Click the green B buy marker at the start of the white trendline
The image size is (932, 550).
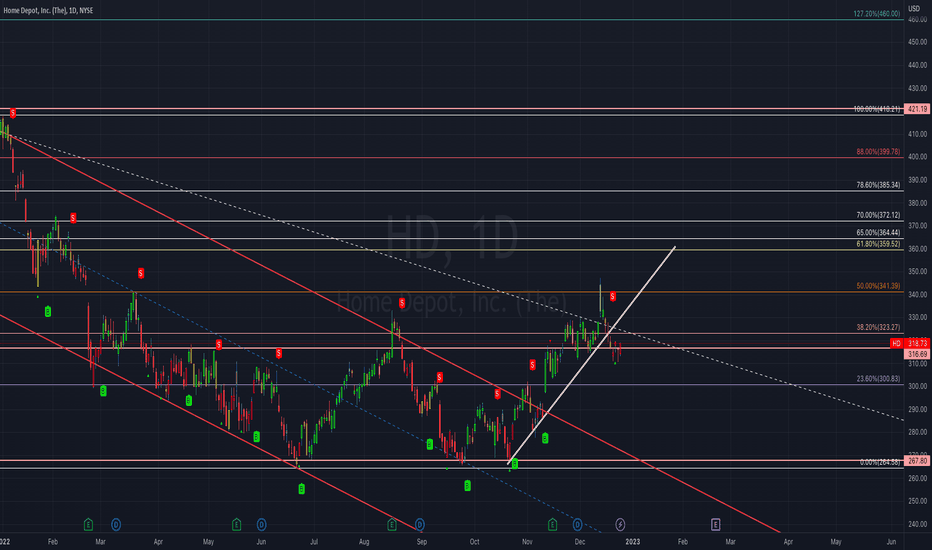tap(515, 464)
